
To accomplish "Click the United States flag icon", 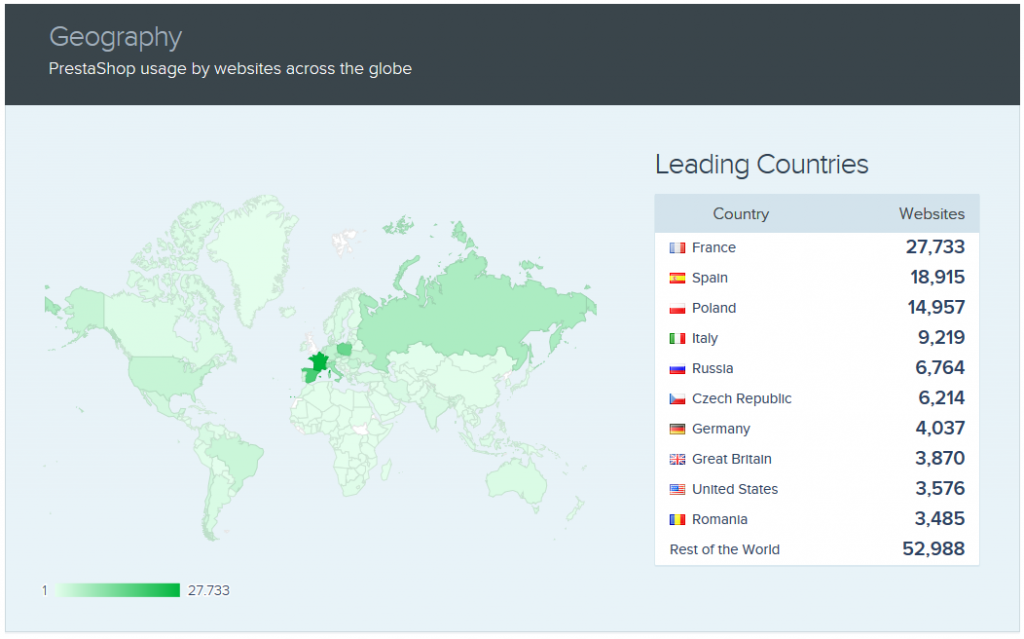I will 677,489.
